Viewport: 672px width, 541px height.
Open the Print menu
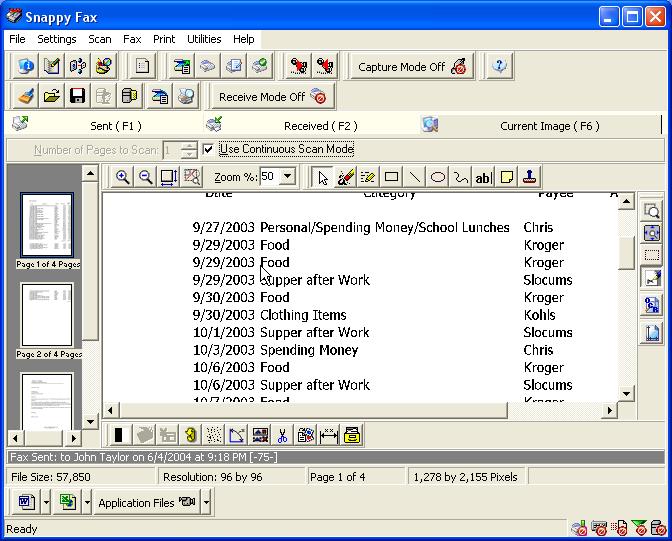click(164, 39)
